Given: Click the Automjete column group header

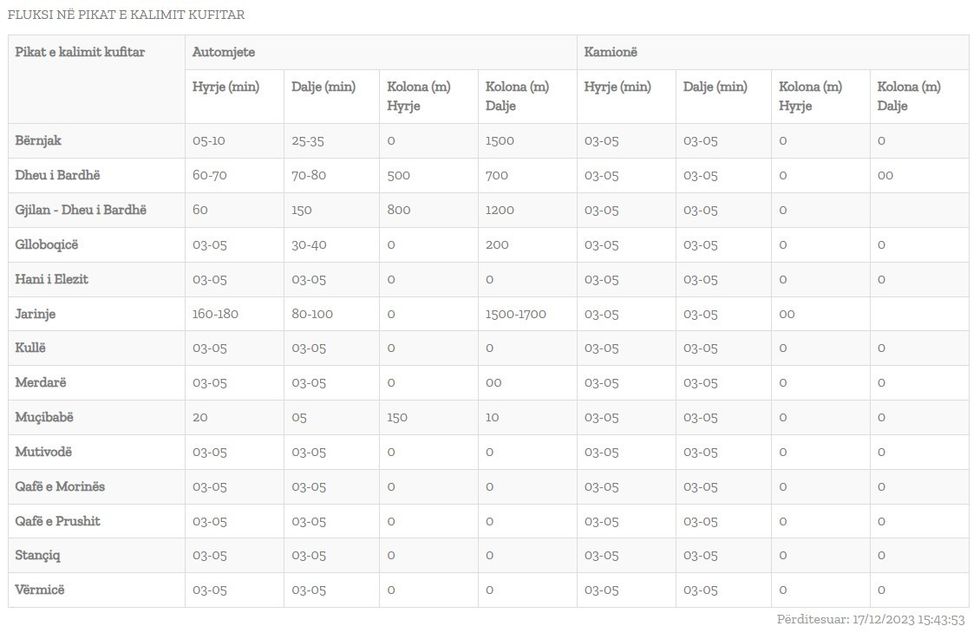Looking at the screenshot, I should 225,51.
